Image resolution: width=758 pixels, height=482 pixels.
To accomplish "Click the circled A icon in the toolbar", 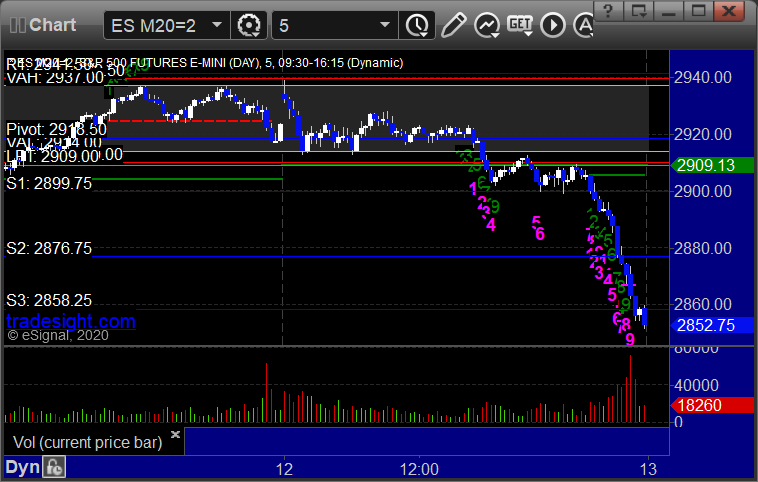I will pos(583,25).
